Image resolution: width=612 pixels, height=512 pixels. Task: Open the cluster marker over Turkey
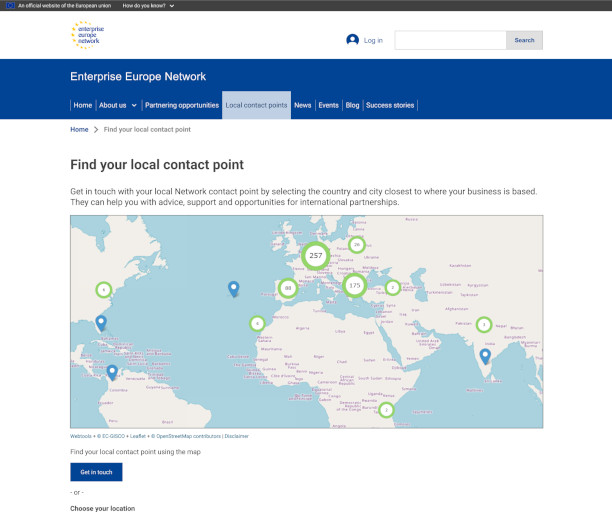[x=393, y=288]
